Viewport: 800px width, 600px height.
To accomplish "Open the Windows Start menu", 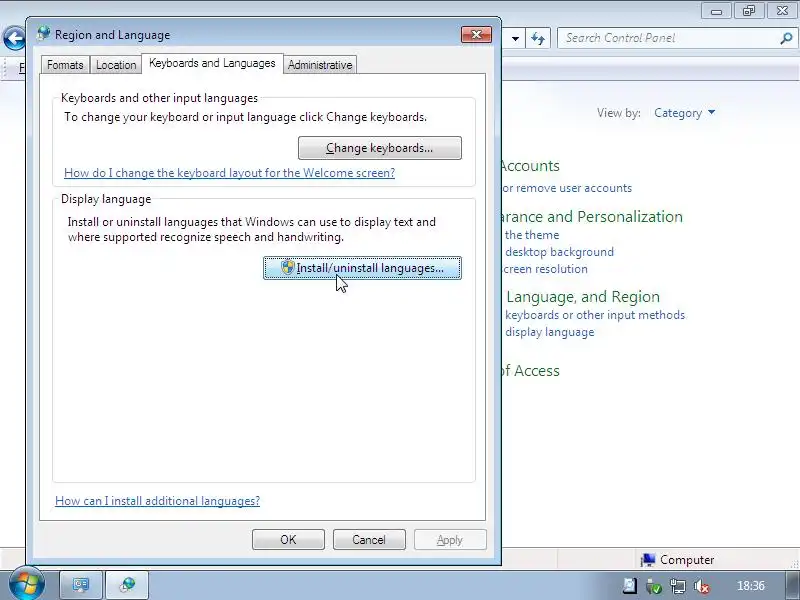I will pos(27,583).
